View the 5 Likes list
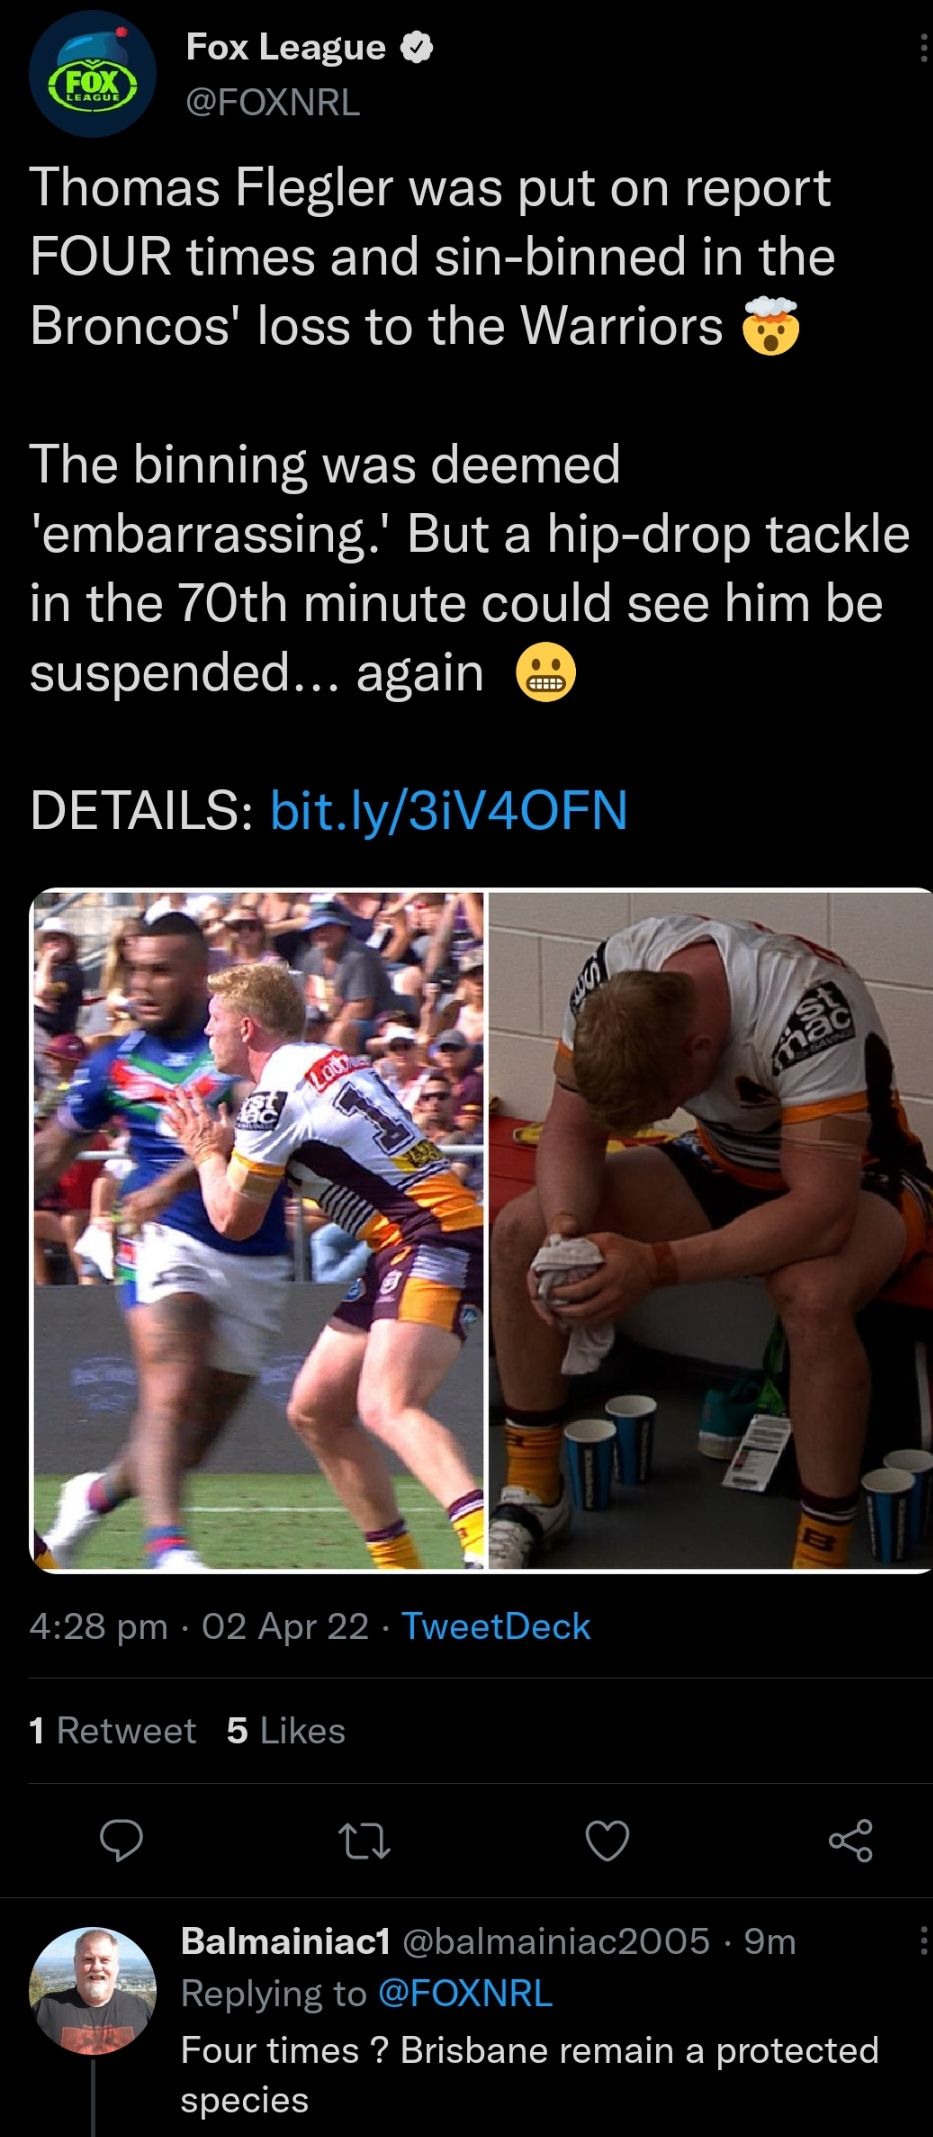The image size is (933, 2137). pyautogui.click(x=286, y=1731)
